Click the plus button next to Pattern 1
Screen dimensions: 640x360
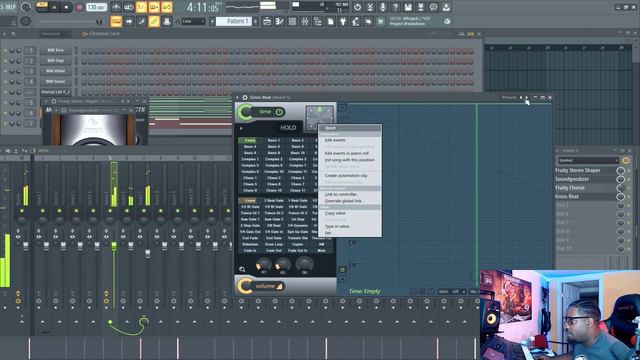click(x=256, y=21)
